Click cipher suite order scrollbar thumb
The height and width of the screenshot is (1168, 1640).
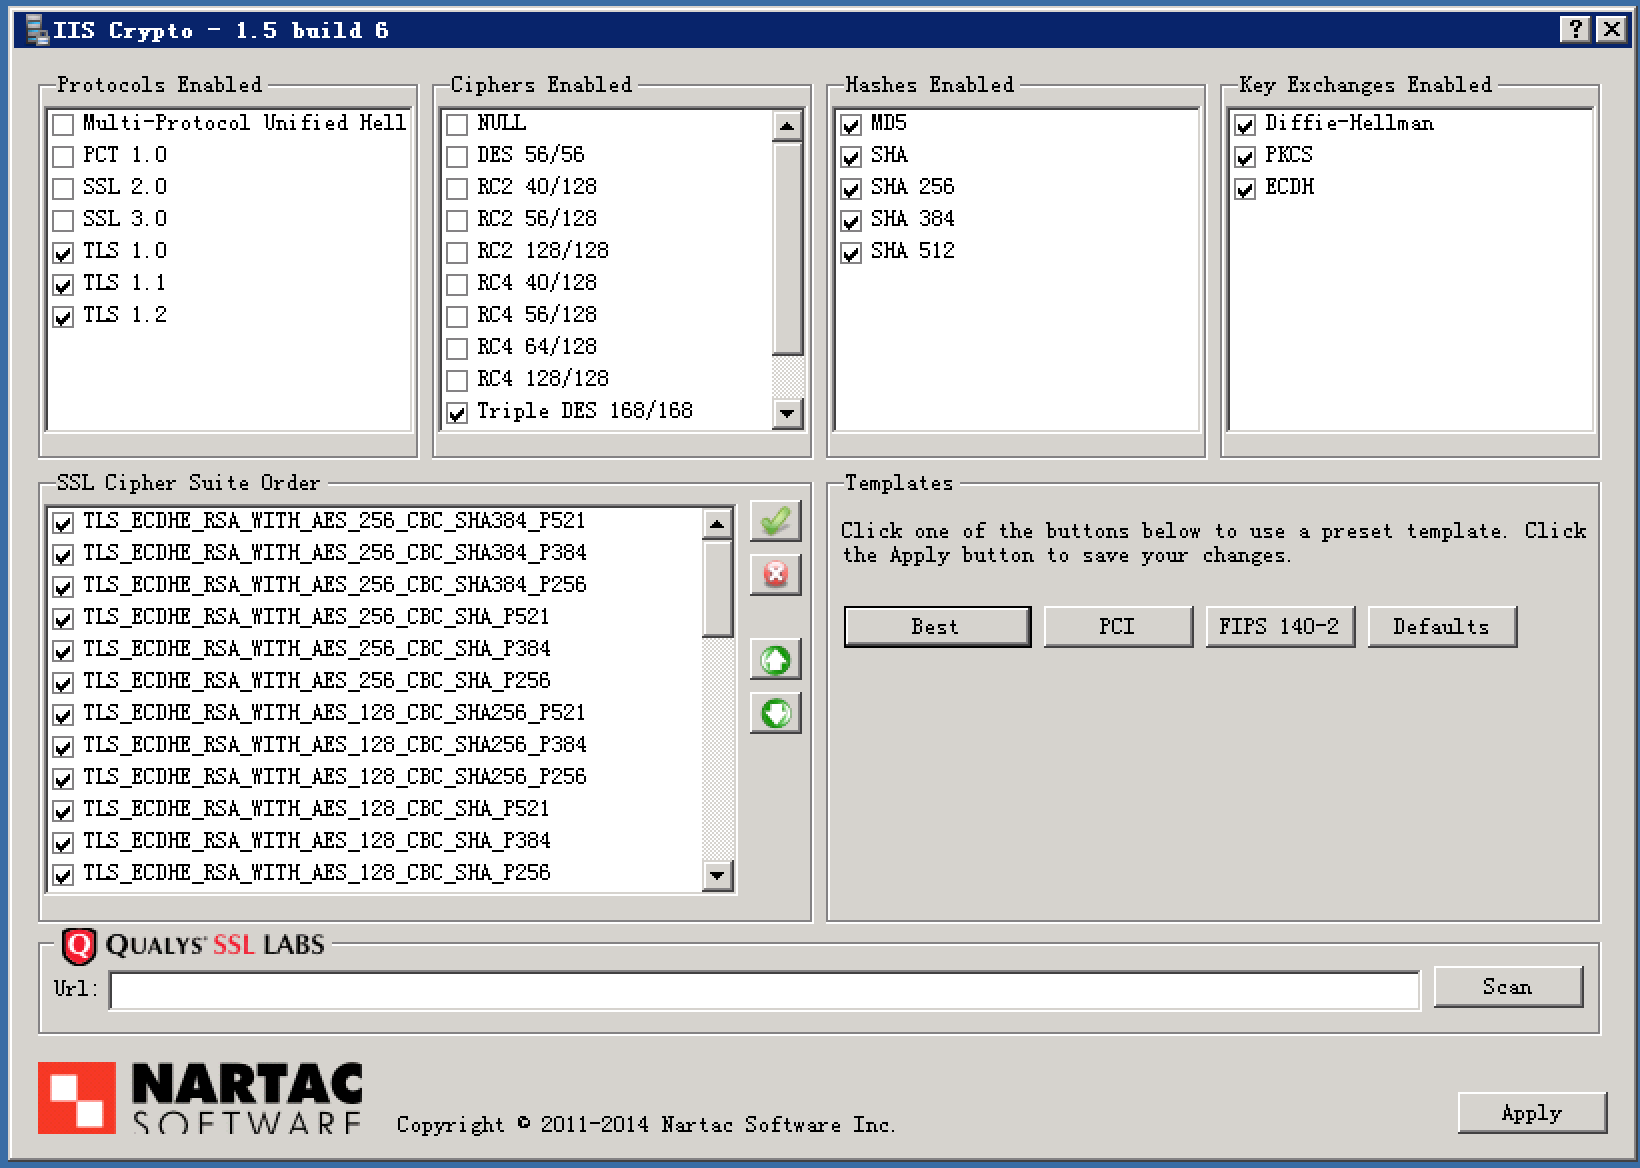[x=718, y=588]
